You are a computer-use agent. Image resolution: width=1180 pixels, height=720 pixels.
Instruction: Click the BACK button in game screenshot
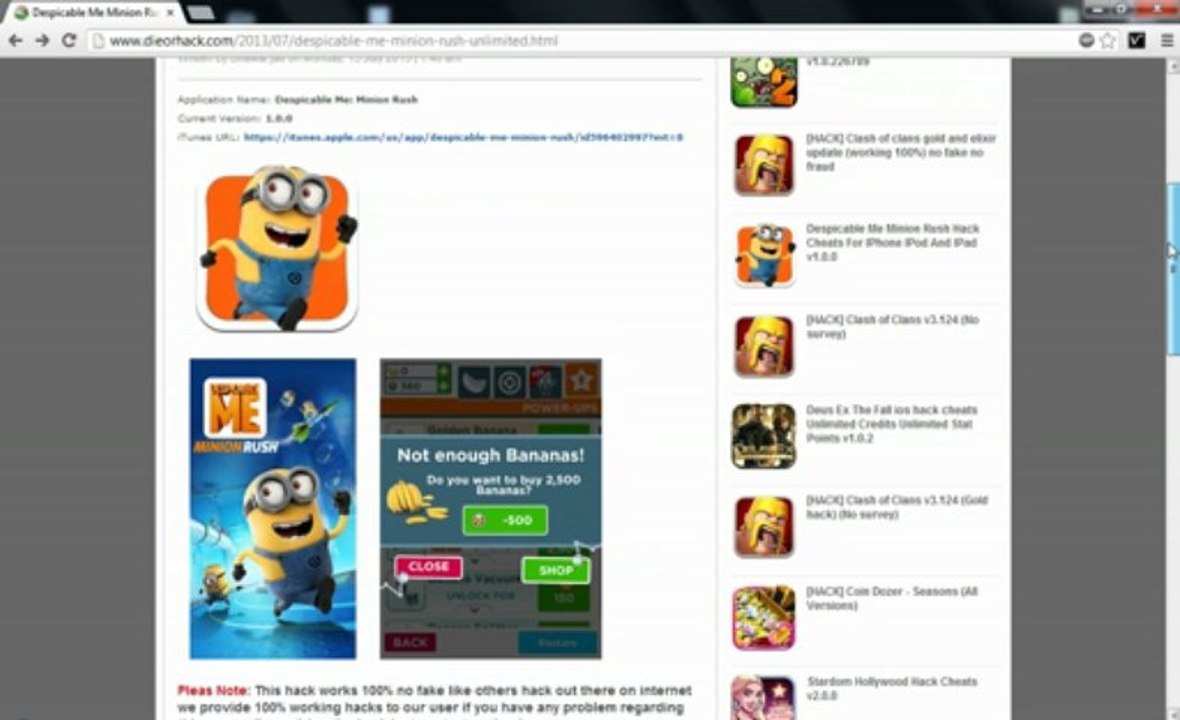click(410, 643)
